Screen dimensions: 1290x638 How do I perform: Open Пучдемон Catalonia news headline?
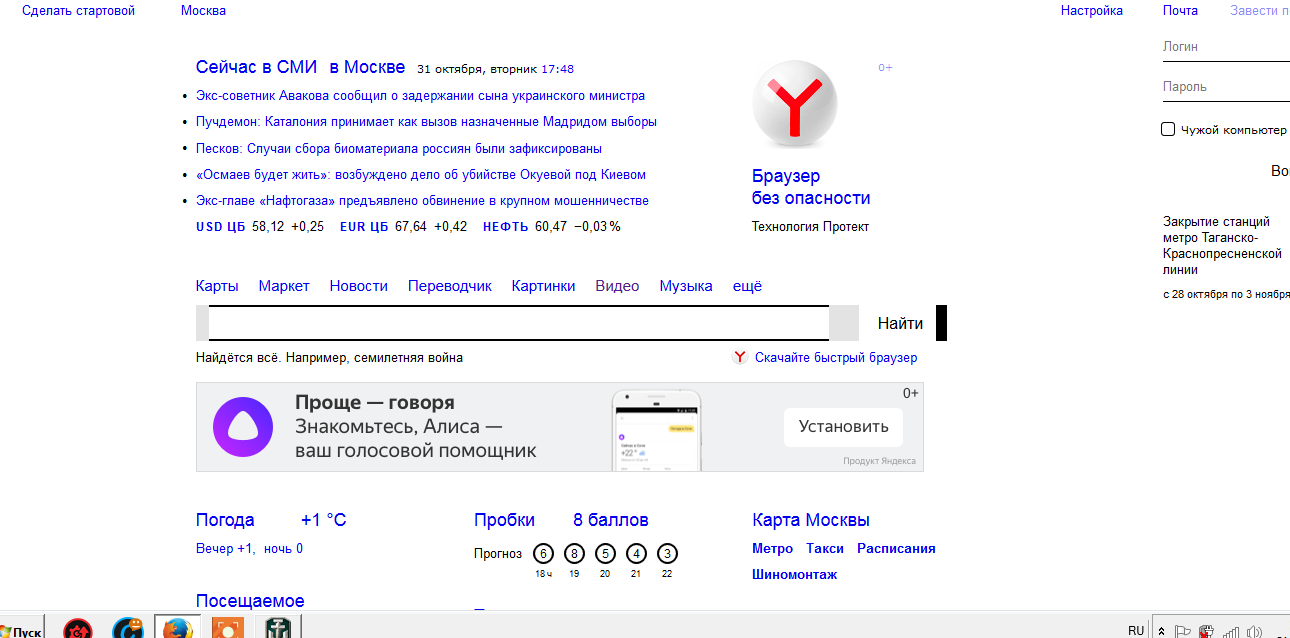(426, 122)
